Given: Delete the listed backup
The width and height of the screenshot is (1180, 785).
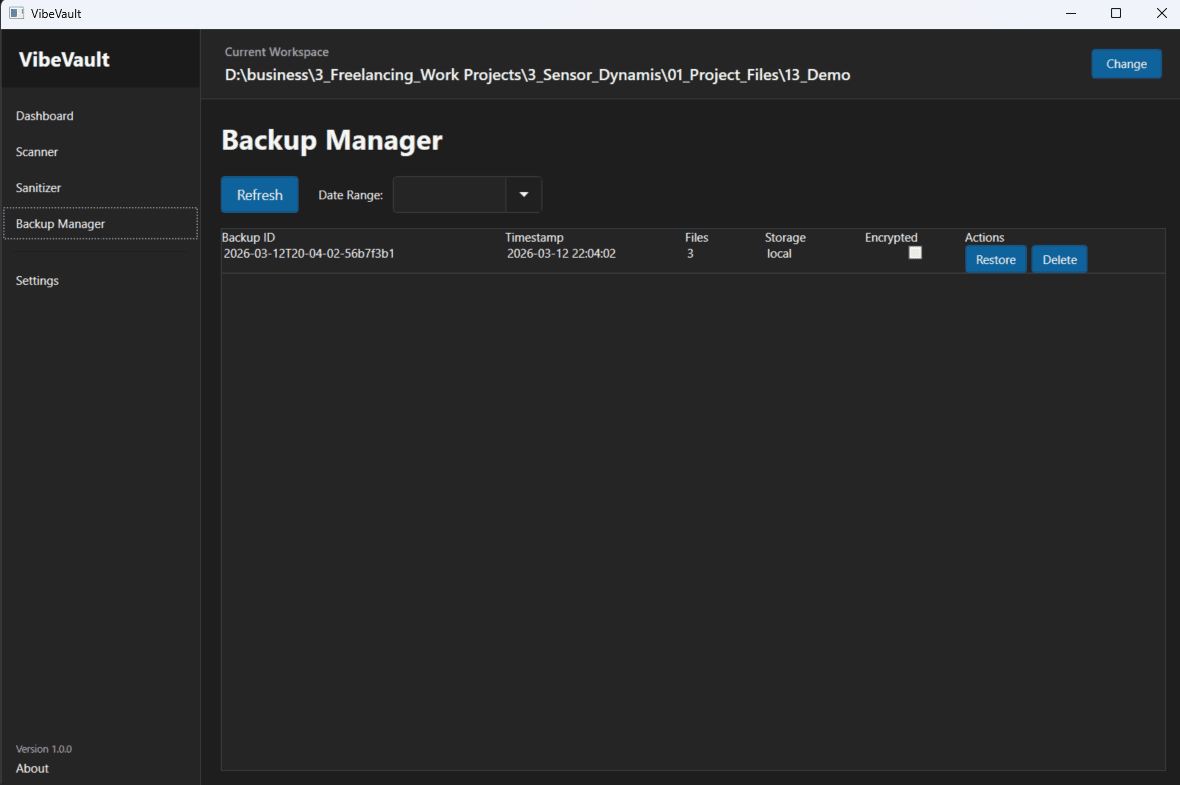Looking at the screenshot, I should (1059, 259).
